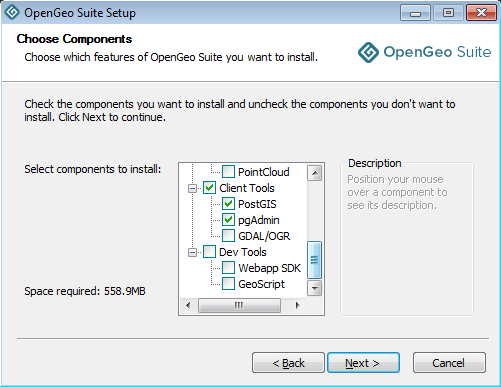This screenshot has height=387, width=501.
Task: Select the PointCloud tree label
Action: (264, 172)
